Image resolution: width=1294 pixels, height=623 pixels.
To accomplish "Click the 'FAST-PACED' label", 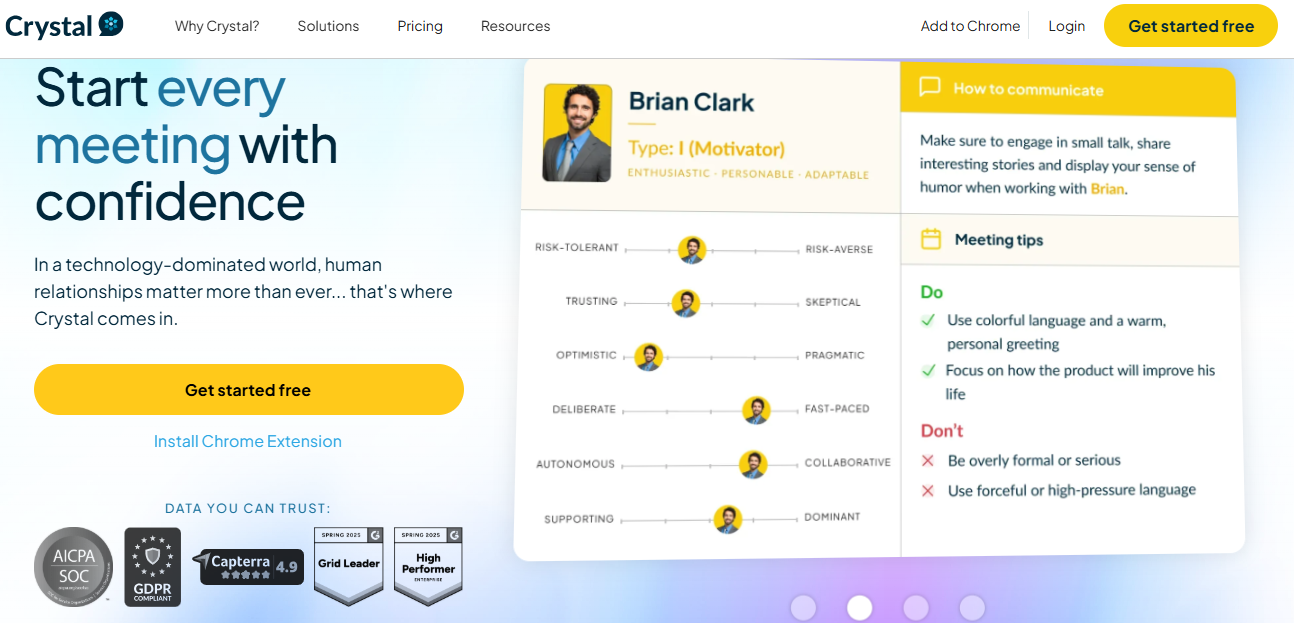I will (x=837, y=408).
